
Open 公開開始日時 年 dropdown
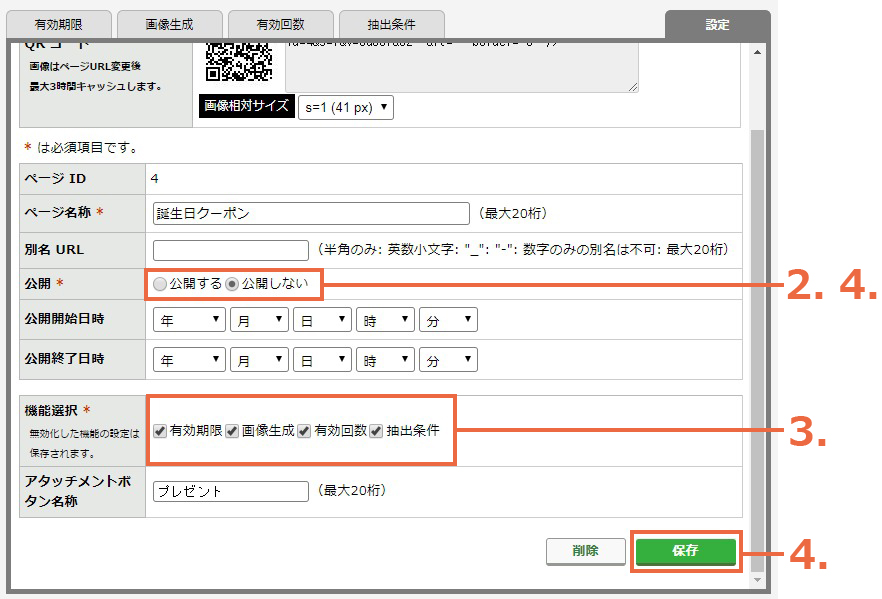pos(189,319)
